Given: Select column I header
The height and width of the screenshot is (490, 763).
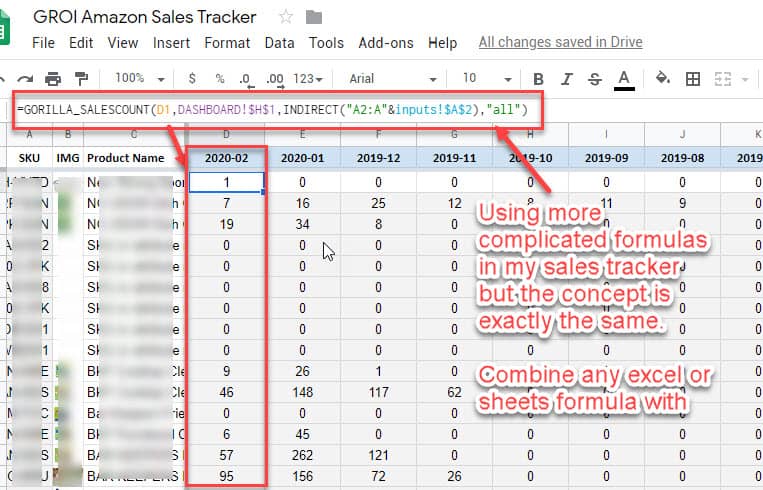Looking at the screenshot, I should [606, 134].
